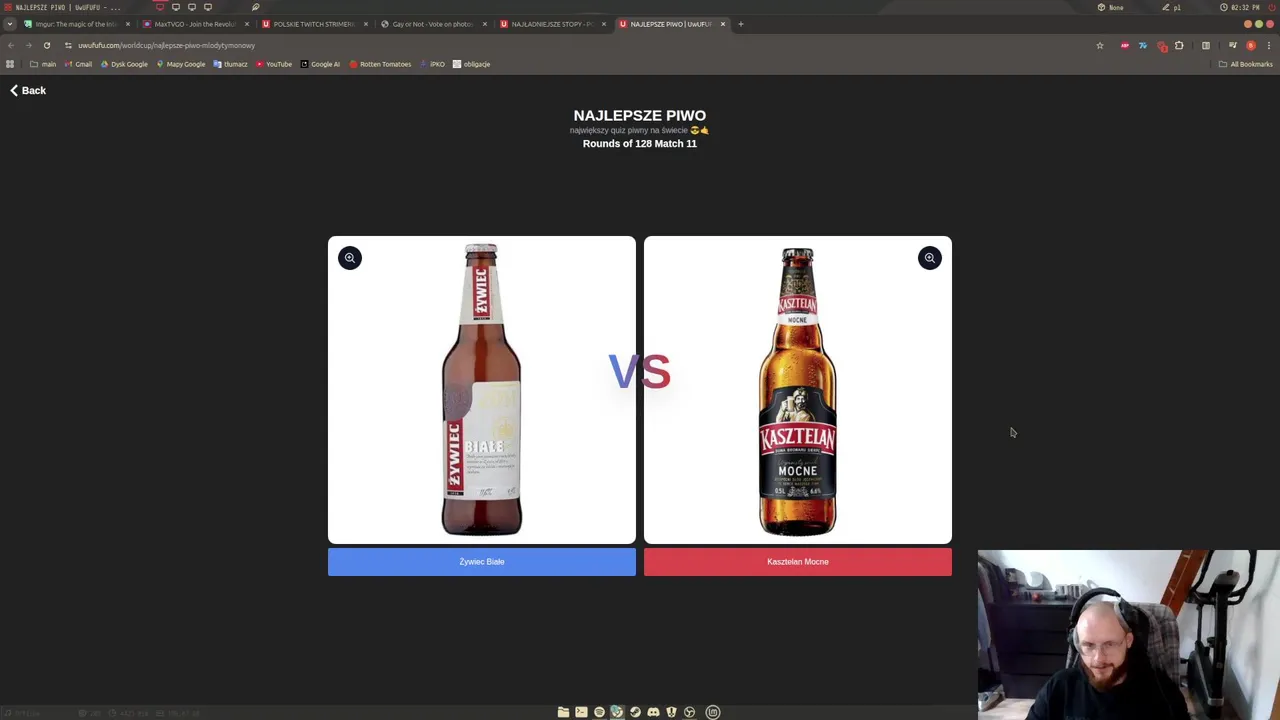Select the Kasztelan Mocne bottle picture

(798, 390)
